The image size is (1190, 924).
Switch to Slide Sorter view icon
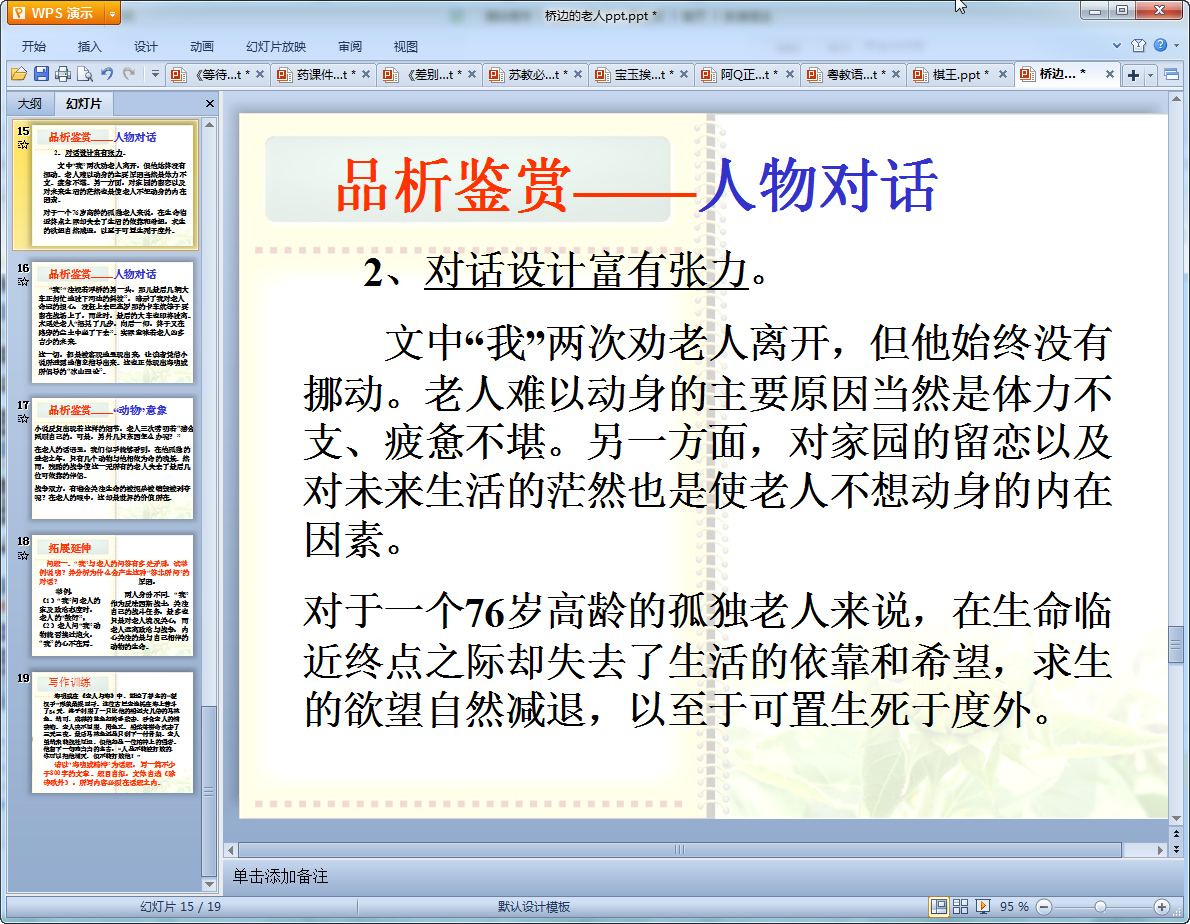coord(960,907)
